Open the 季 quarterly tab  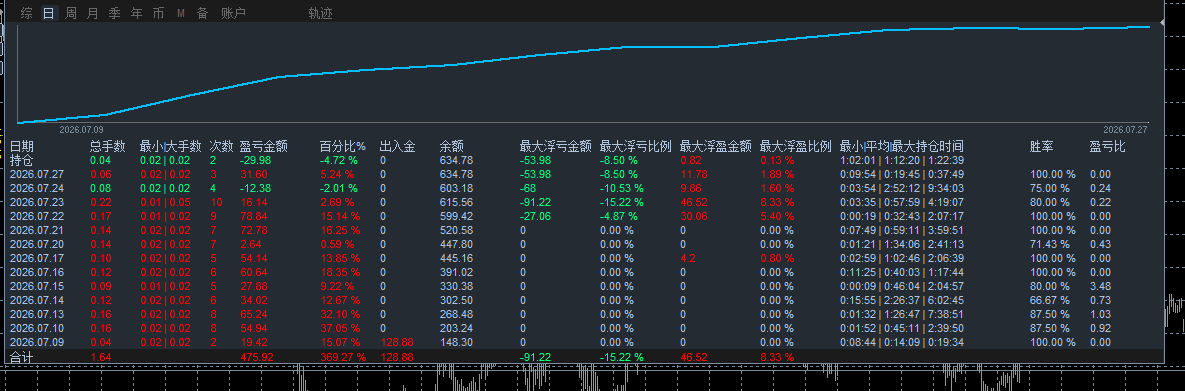coord(114,14)
